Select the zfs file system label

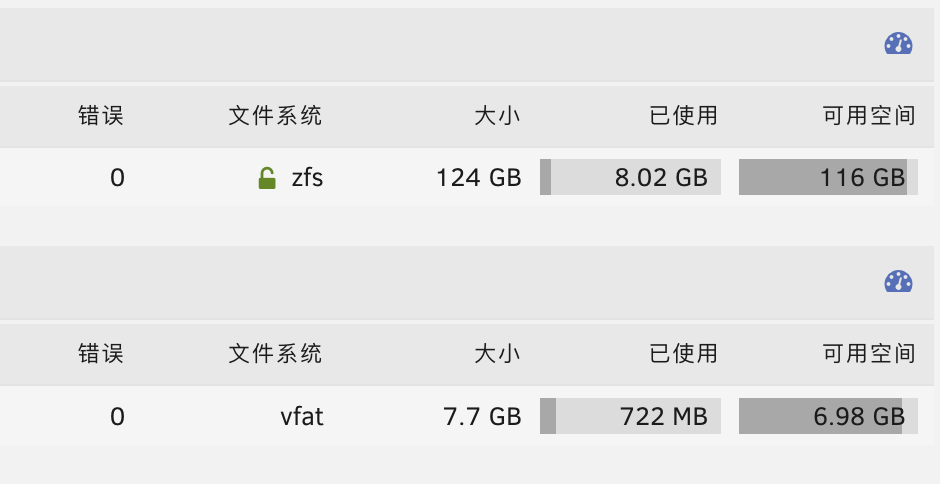coord(307,178)
